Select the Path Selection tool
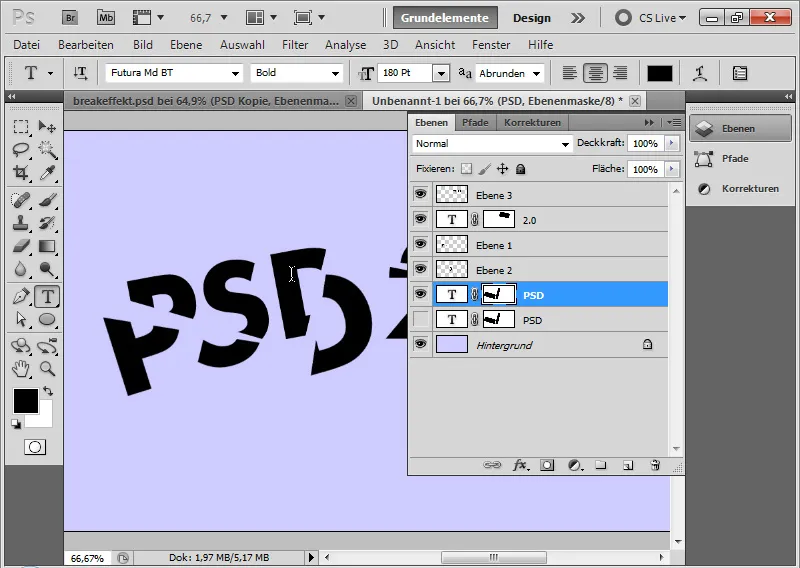Screen dimensions: 800x568 pos(20,319)
